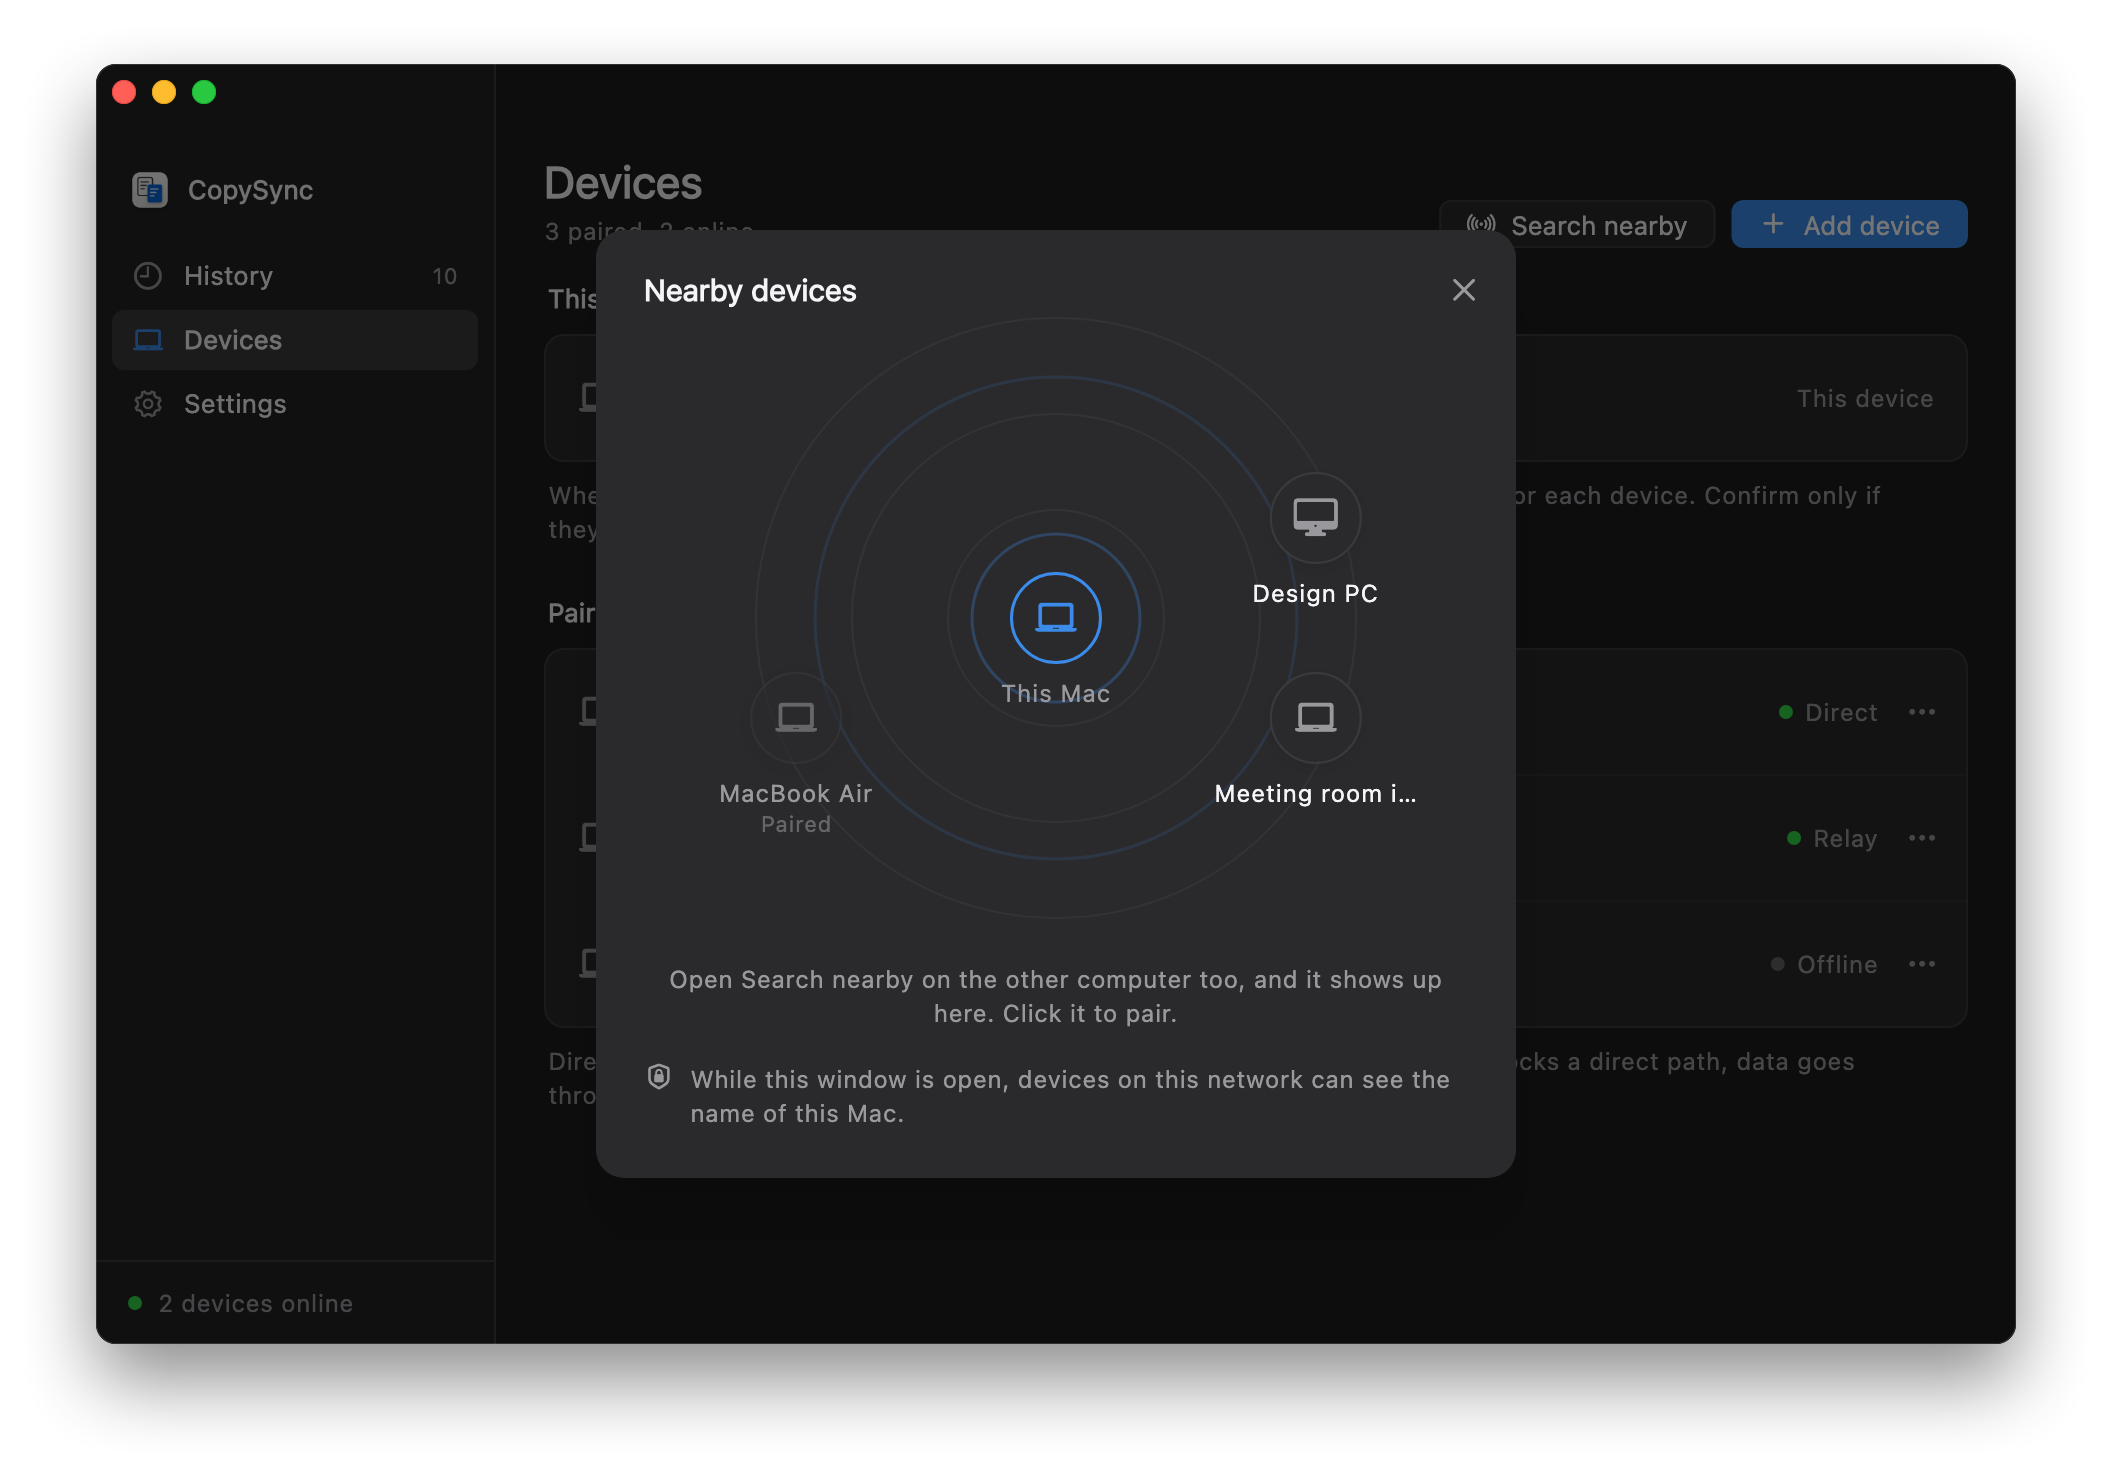The height and width of the screenshot is (1472, 2112).
Task: Click the broadcast icon on Search nearby
Action: [1481, 224]
